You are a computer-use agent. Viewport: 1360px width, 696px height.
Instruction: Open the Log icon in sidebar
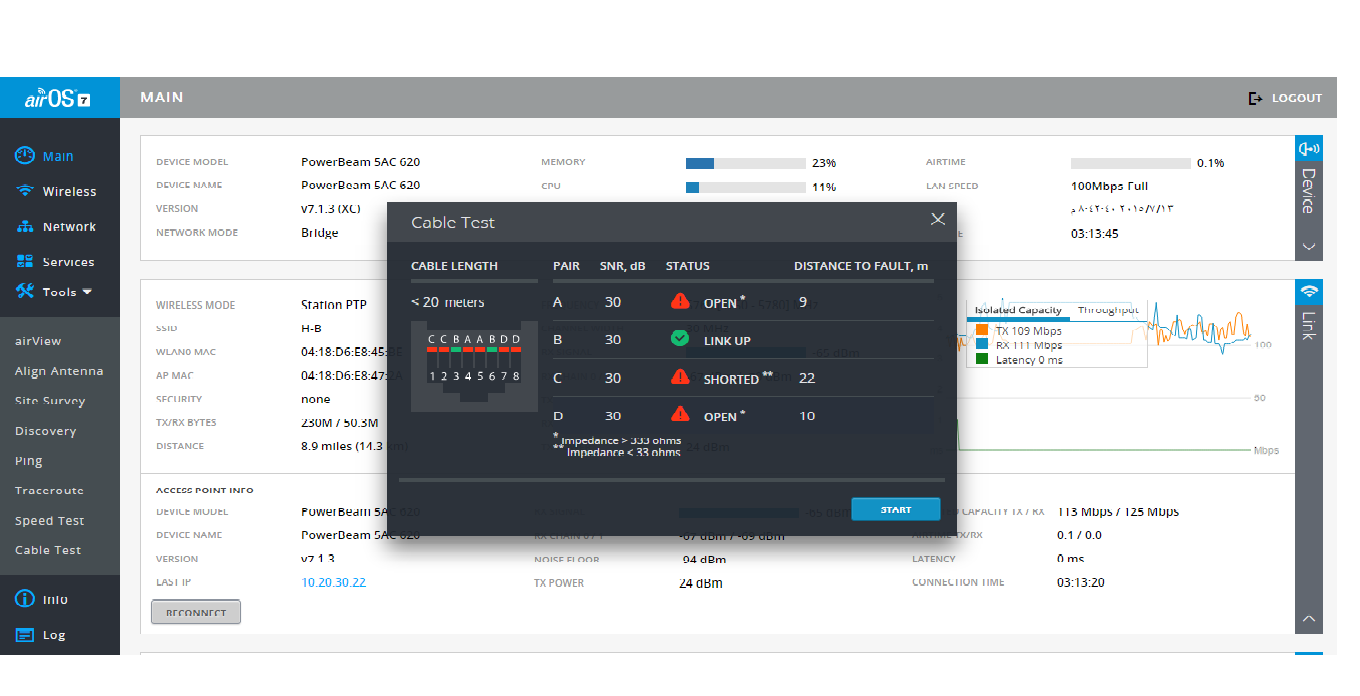(25, 635)
